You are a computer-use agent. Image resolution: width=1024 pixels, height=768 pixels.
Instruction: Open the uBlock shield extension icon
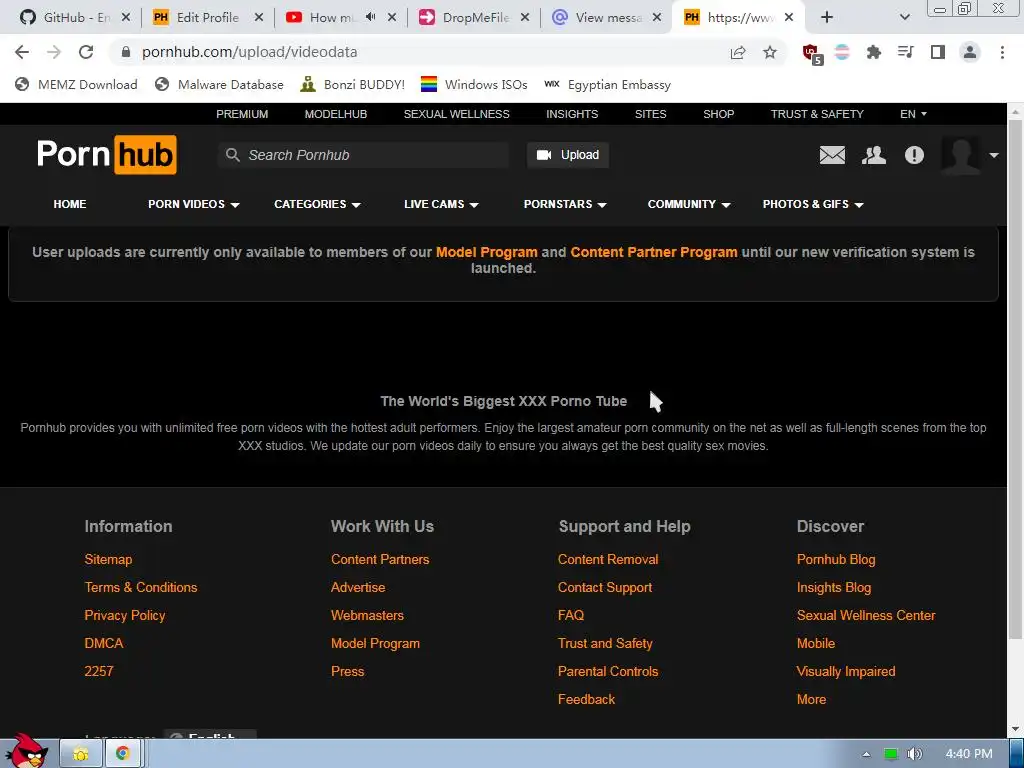[812, 54]
